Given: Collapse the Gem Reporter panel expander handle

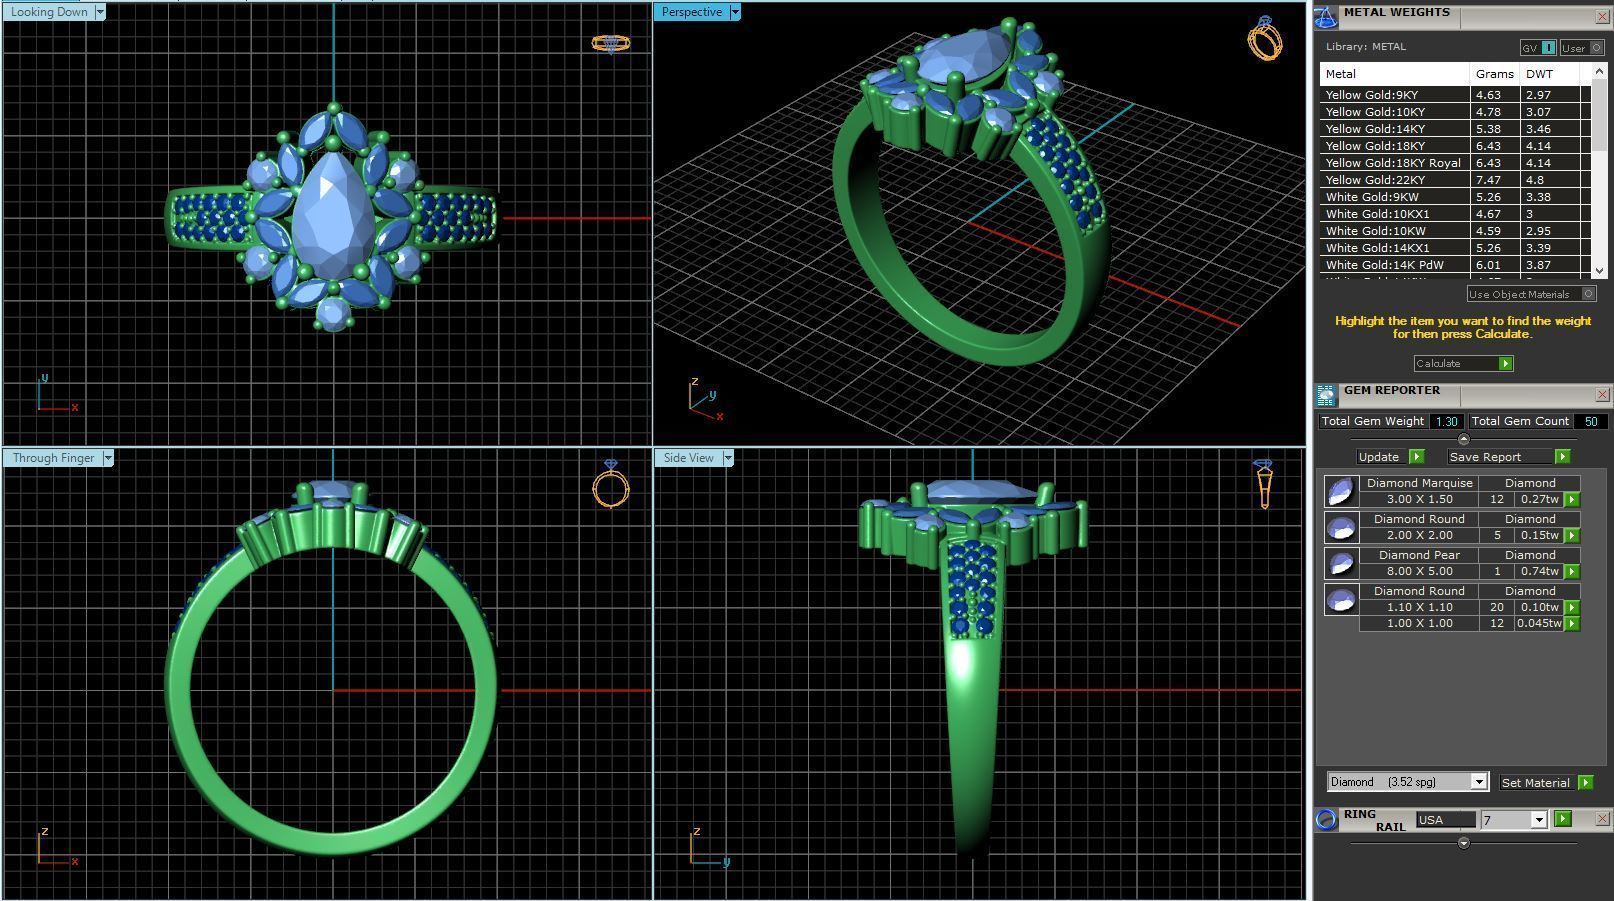Looking at the screenshot, I should [x=1464, y=439].
